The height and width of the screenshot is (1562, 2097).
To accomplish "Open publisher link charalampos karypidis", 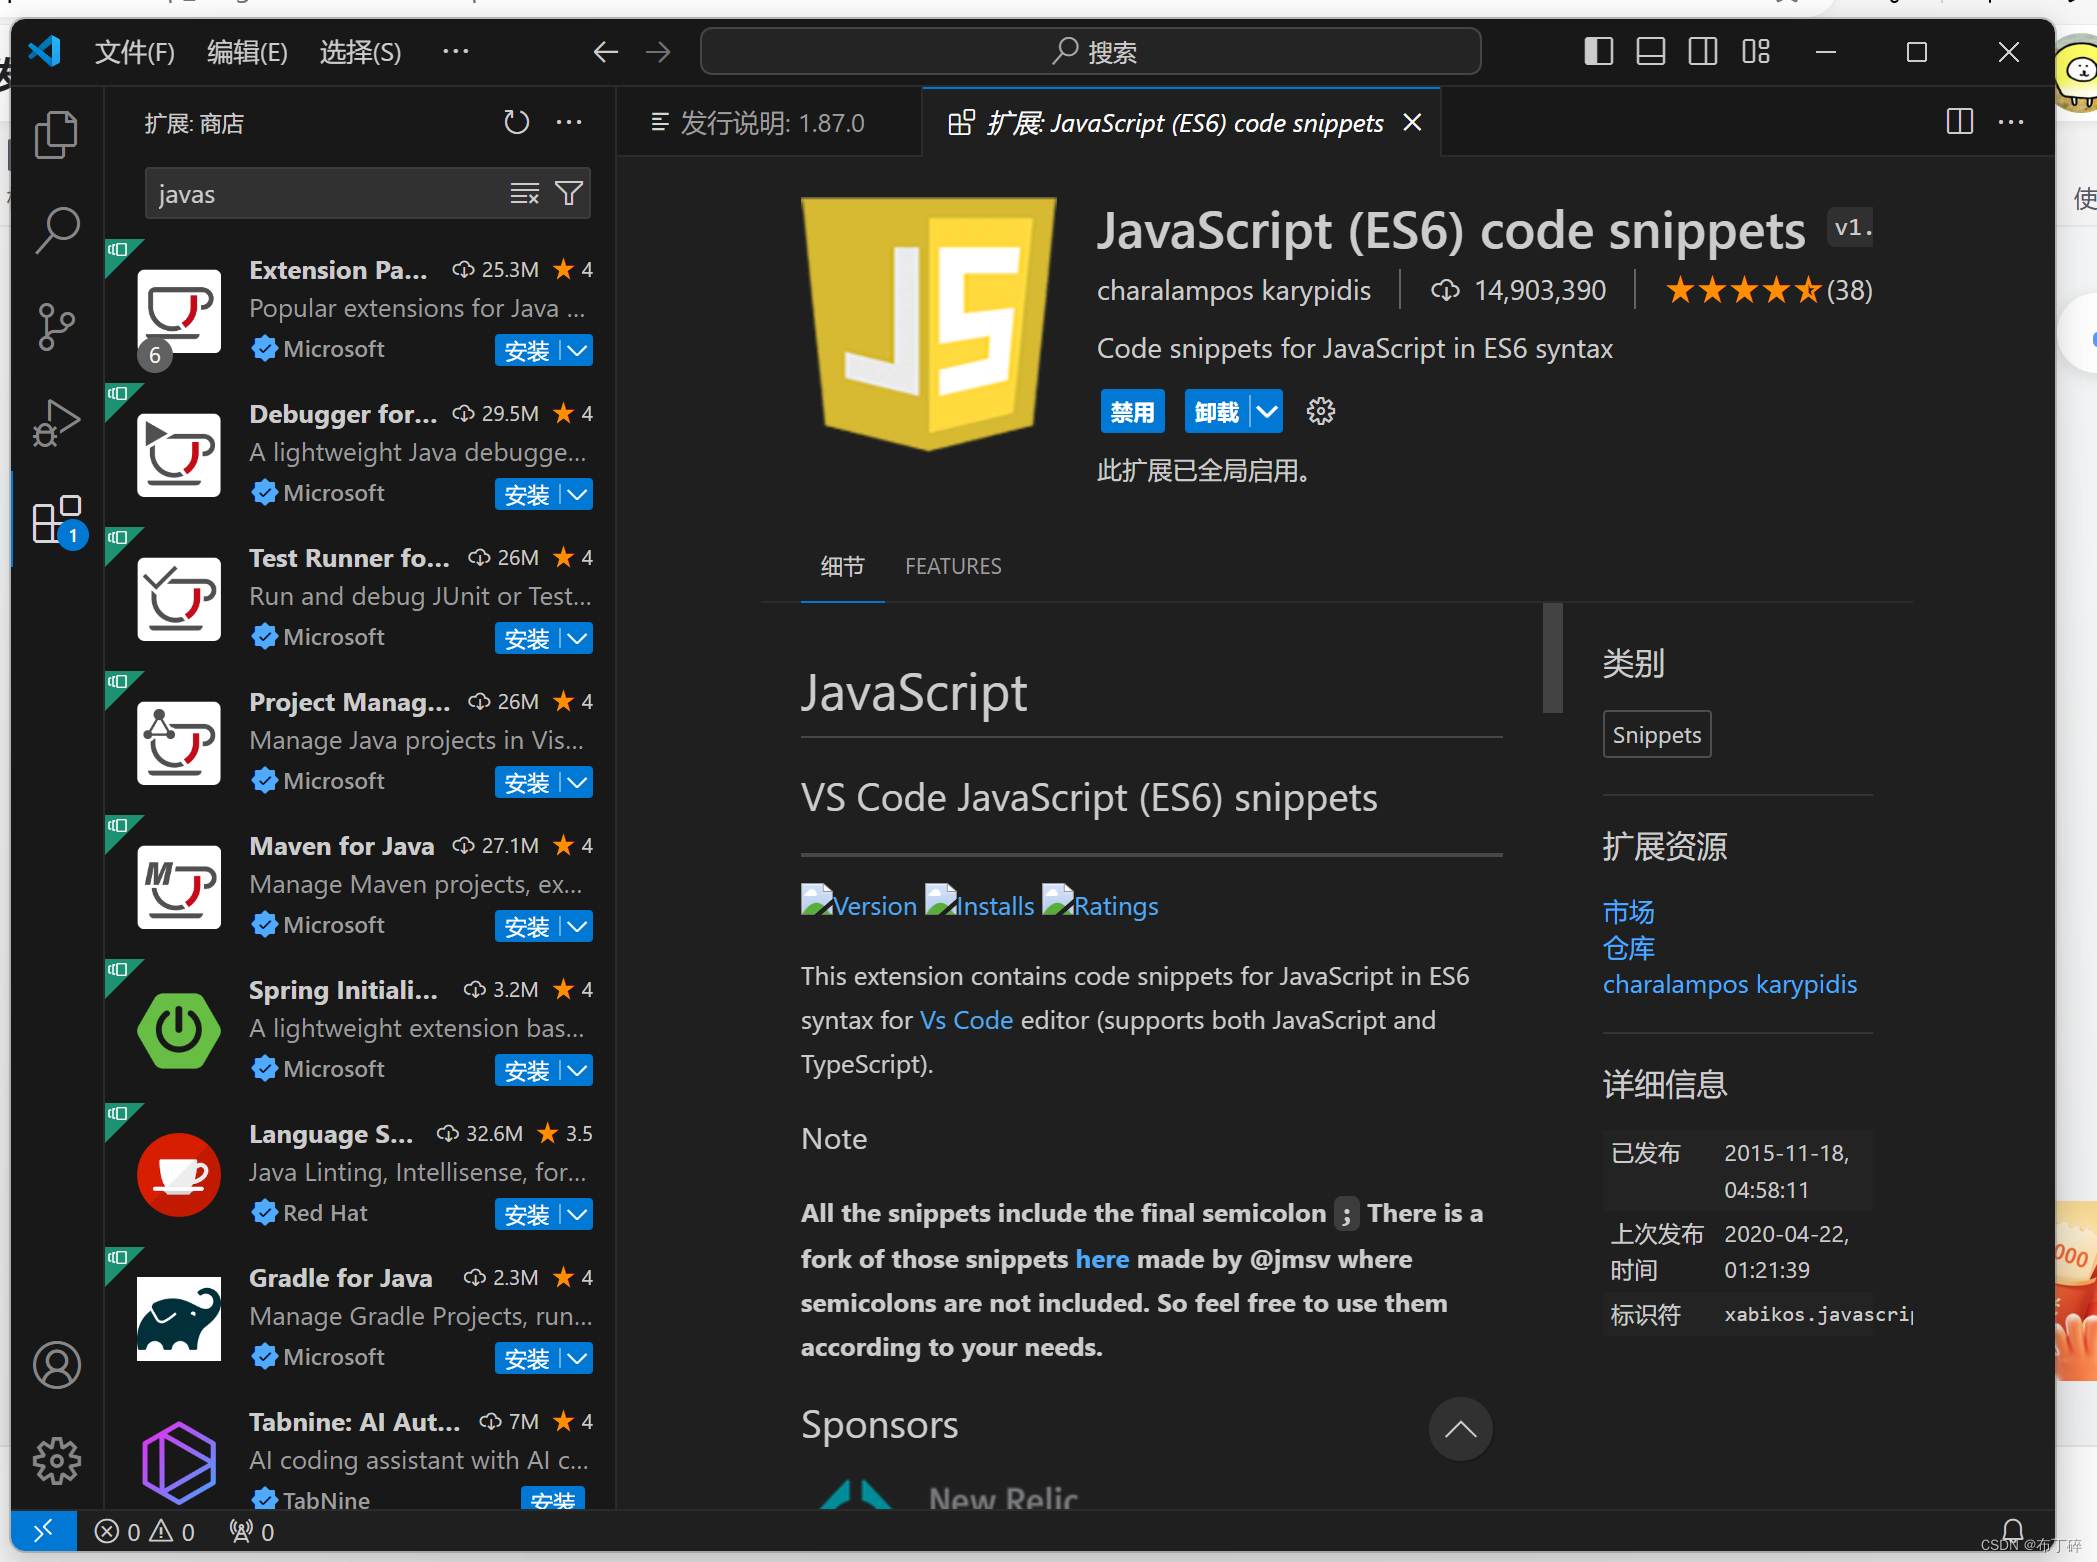I will coord(1730,984).
